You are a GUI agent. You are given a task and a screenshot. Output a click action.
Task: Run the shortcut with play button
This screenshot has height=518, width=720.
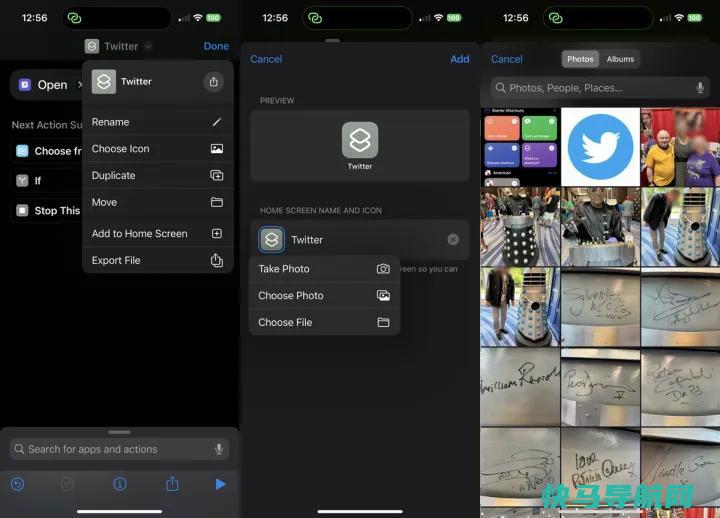(220, 484)
